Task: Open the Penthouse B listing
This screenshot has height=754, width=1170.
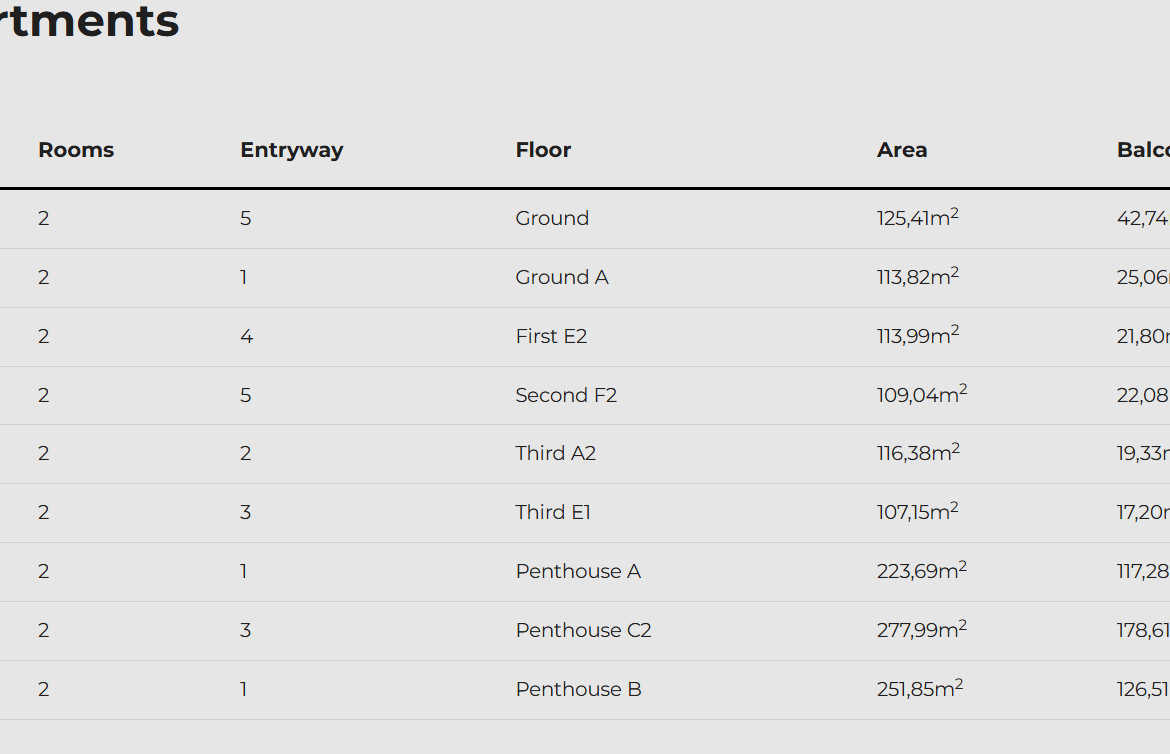Action: pos(578,689)
